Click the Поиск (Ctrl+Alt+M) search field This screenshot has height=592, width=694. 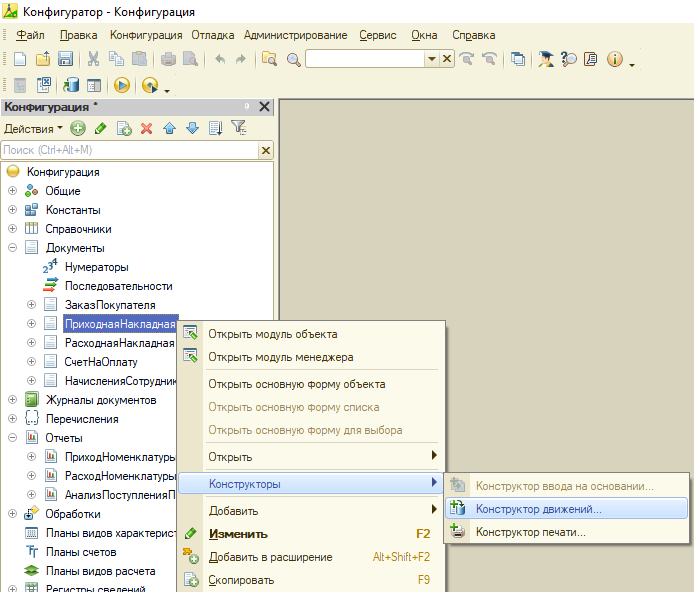point(129,150)
